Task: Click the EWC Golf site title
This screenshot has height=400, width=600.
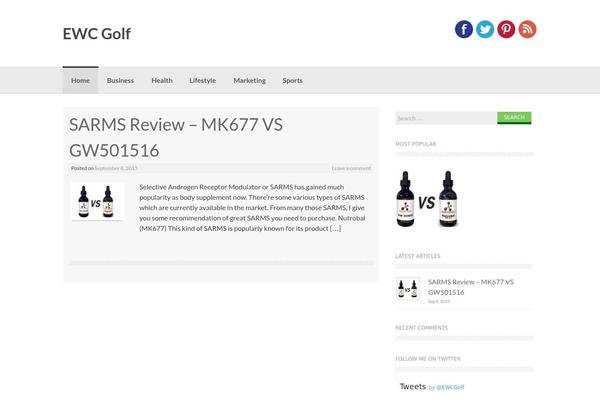Action: coord(97,34)
